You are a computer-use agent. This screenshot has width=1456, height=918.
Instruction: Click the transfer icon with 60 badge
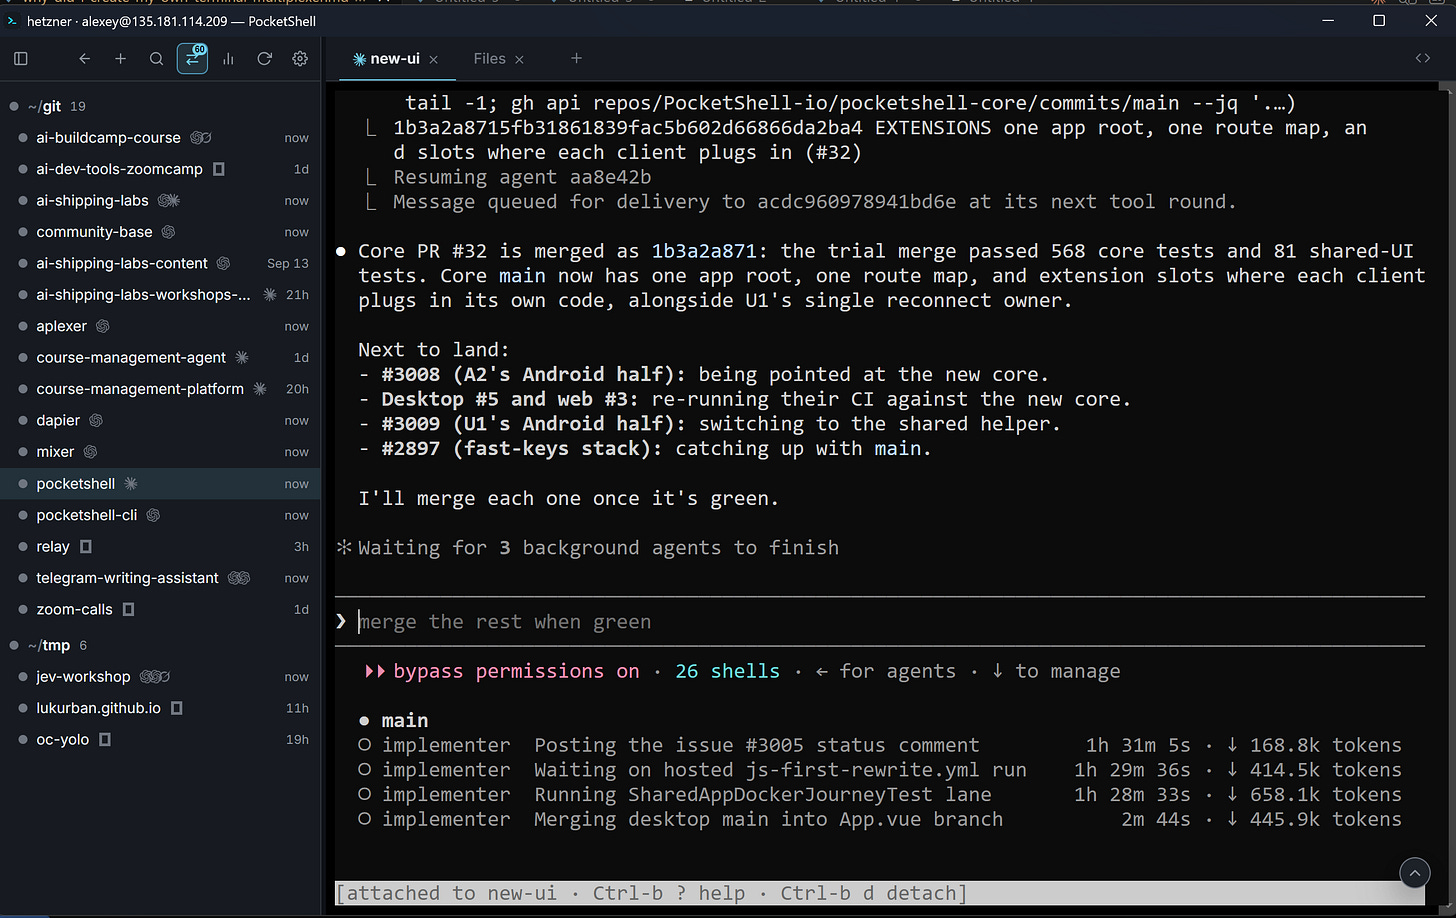tap(192, 59)
